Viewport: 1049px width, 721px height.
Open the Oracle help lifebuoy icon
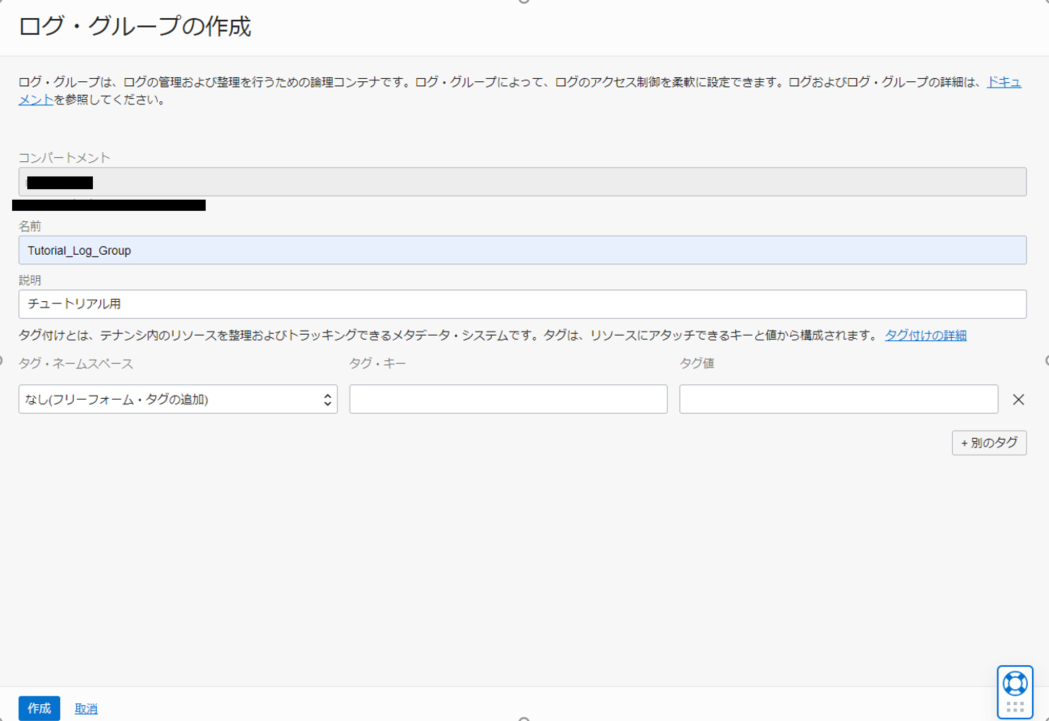(x=1014, y=683)
